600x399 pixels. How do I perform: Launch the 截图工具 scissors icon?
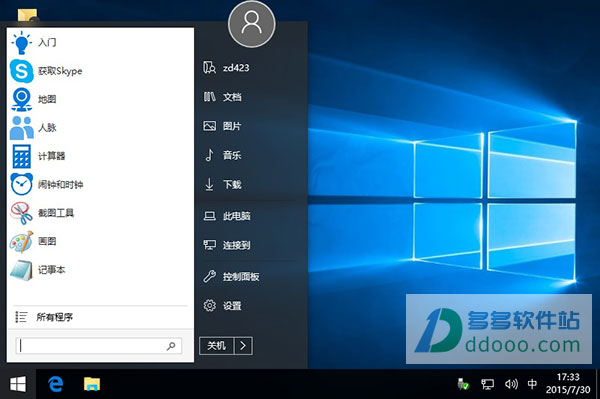click(x=22, y=213)
